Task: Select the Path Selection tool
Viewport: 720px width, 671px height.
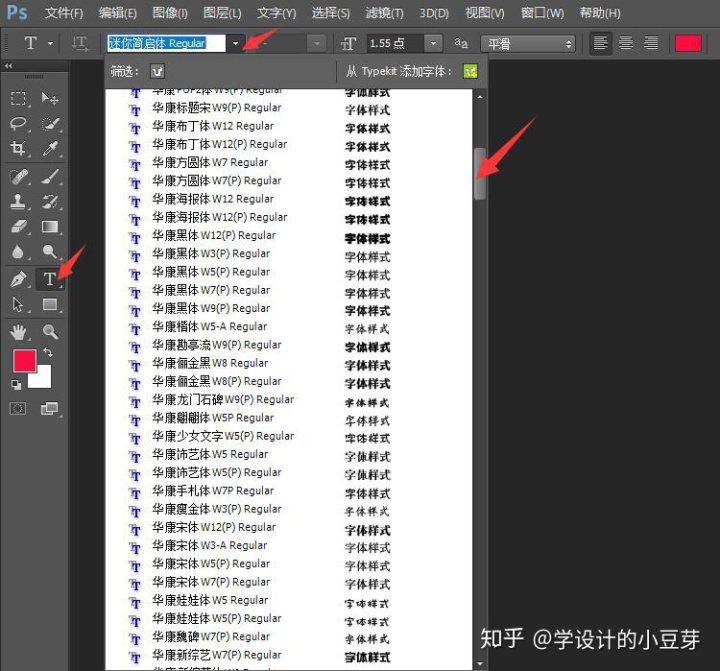Action: 18,304
